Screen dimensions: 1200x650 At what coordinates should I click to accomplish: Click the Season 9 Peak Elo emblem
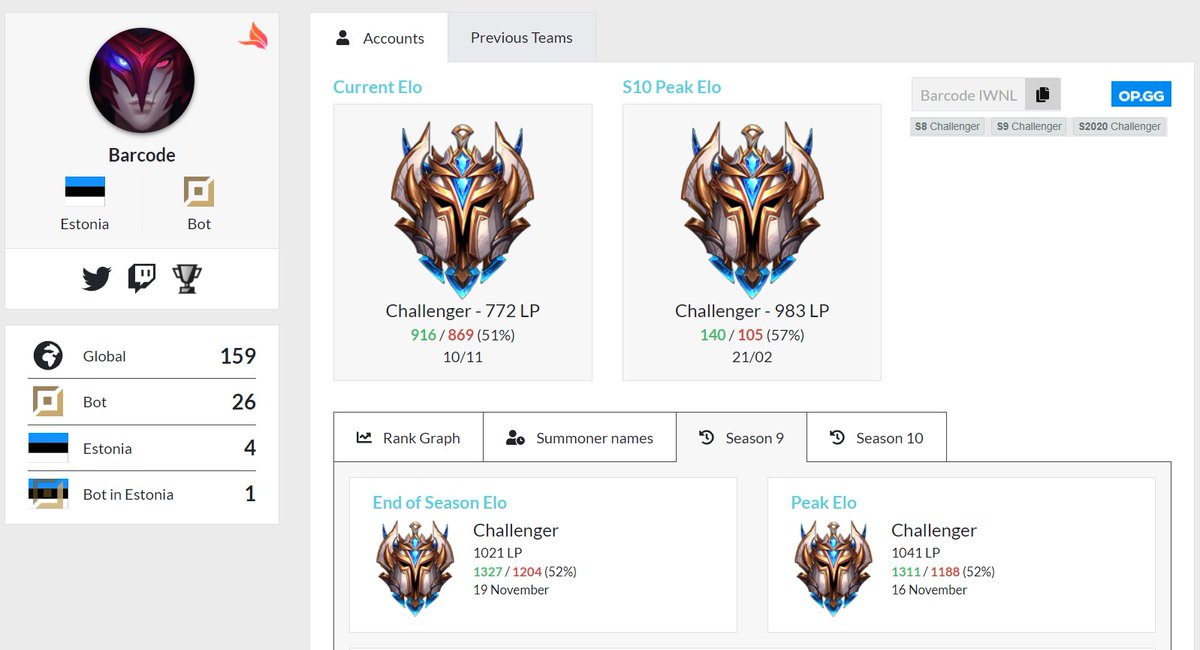point(833,567)
